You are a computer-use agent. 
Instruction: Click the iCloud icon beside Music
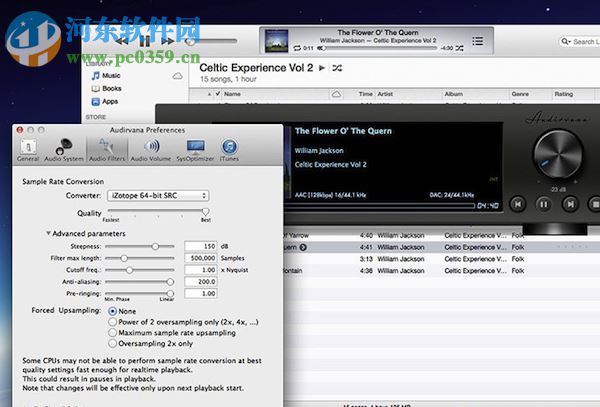click(x=177, y=76)
